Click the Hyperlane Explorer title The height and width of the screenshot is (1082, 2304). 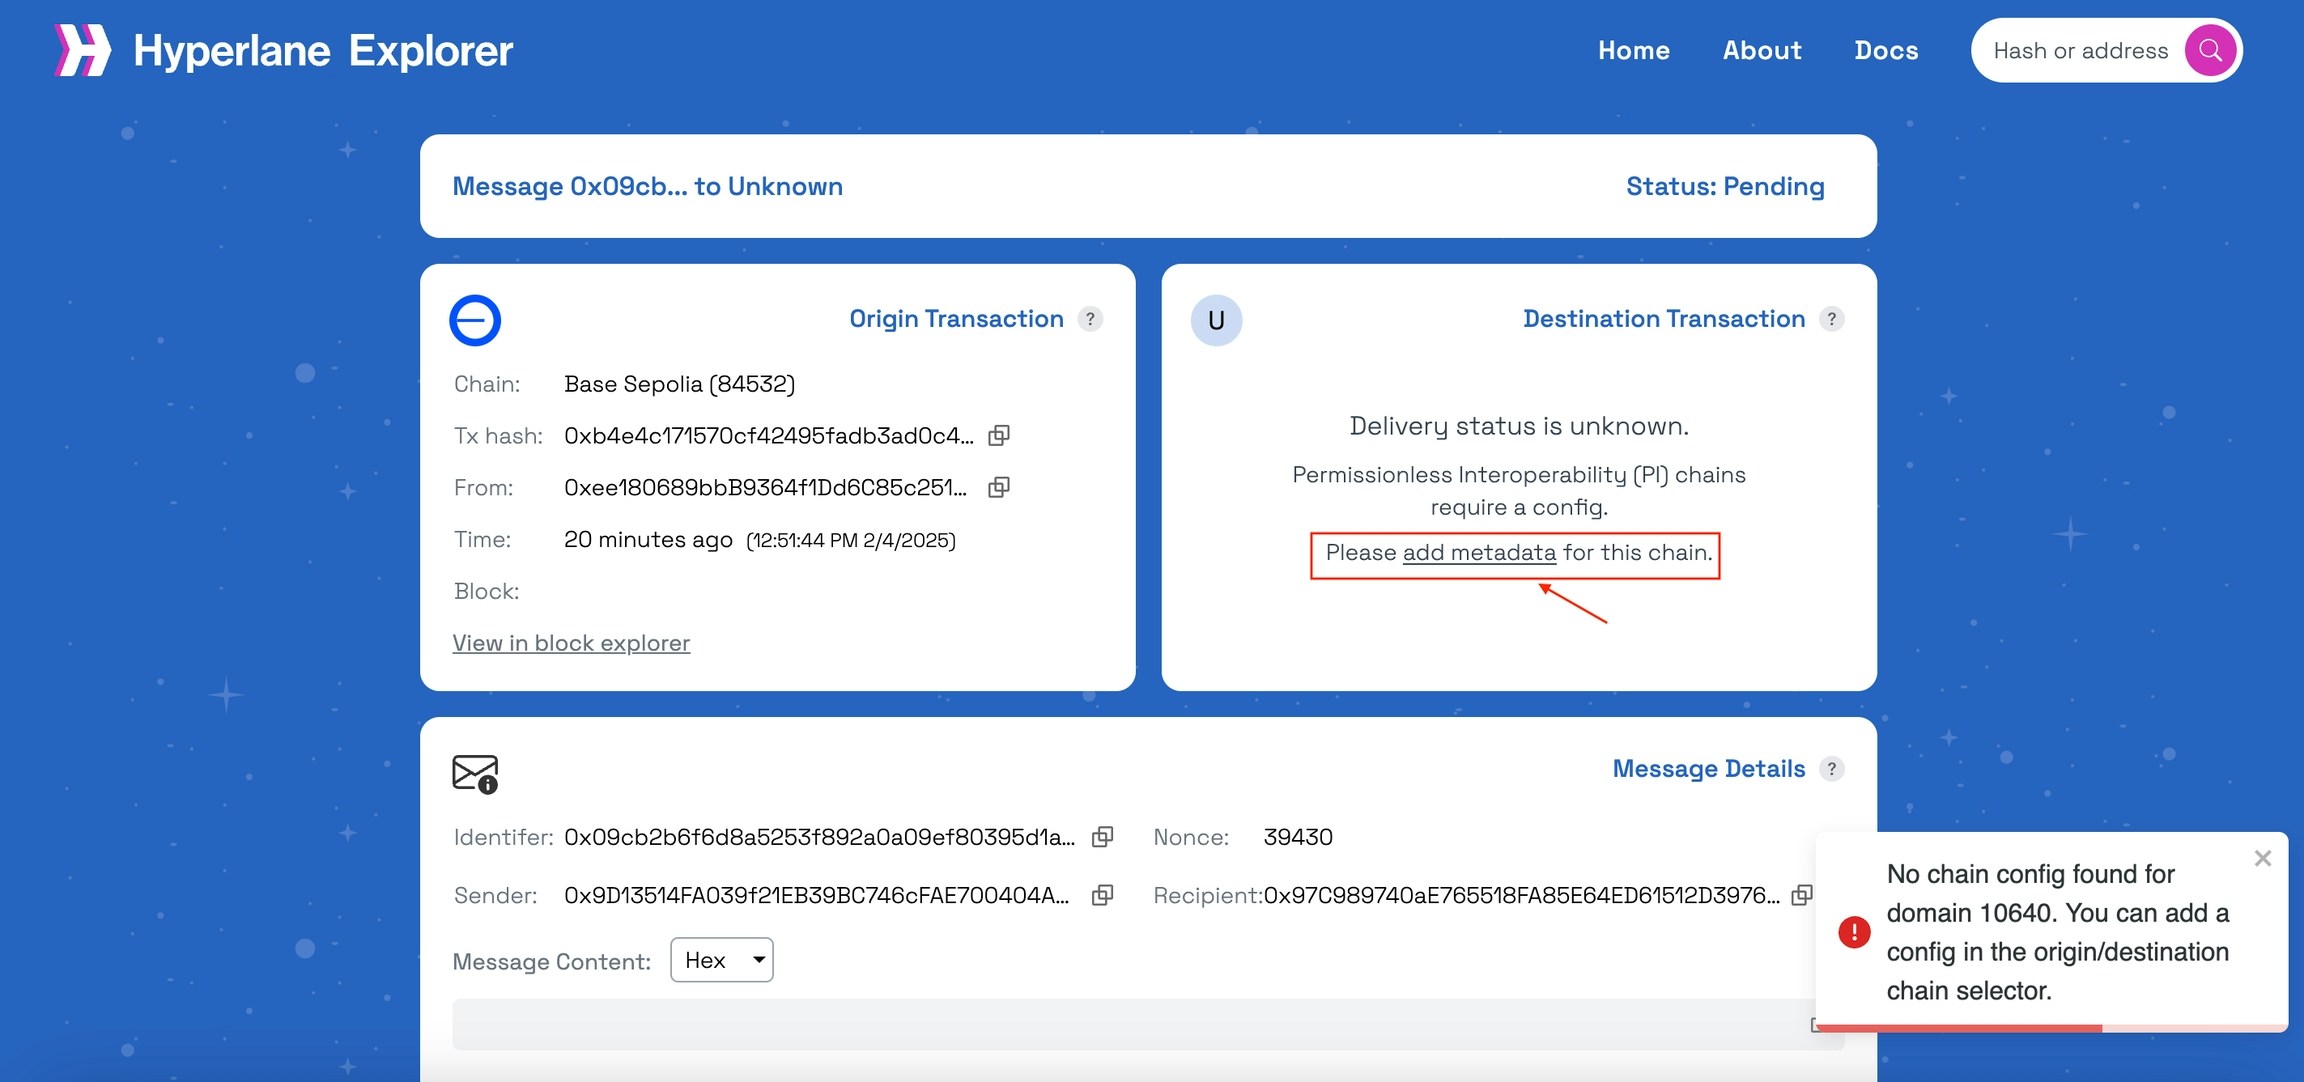[323, 50]
